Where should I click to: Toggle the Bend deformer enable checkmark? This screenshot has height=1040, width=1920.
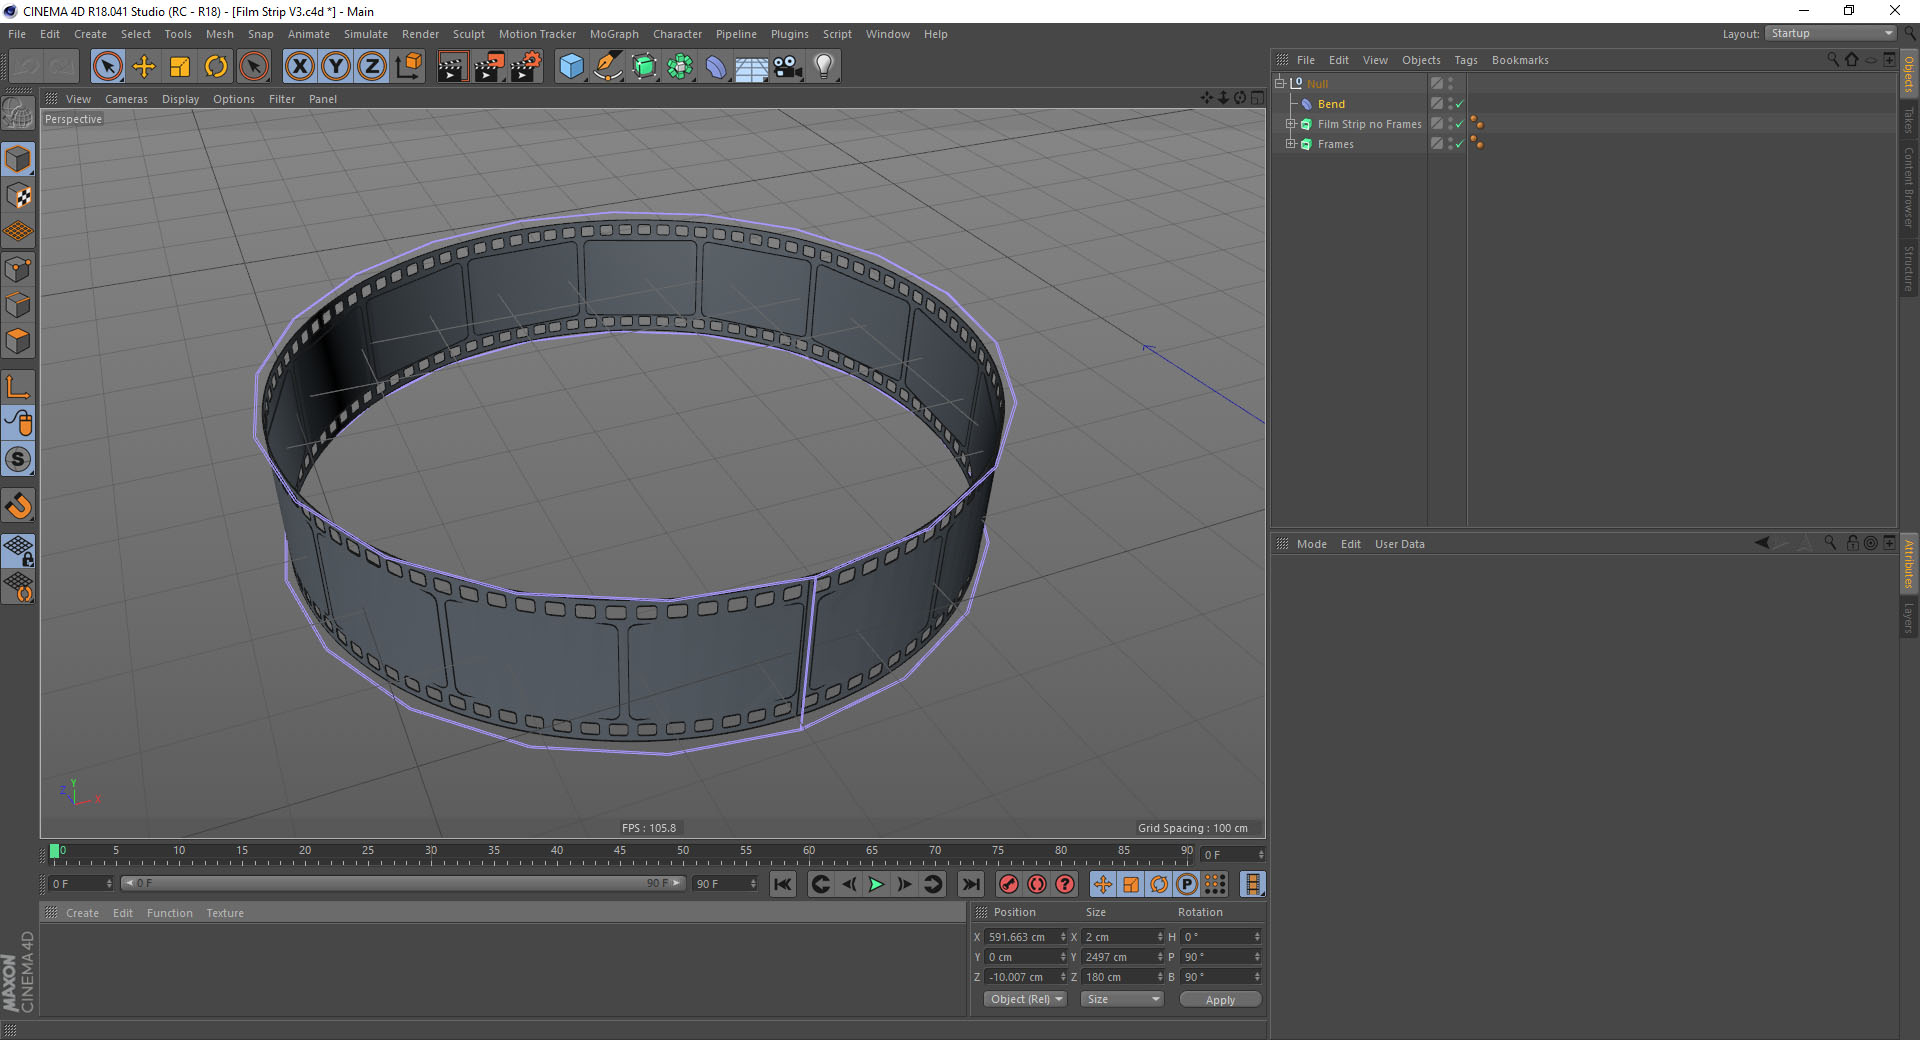1459,104
